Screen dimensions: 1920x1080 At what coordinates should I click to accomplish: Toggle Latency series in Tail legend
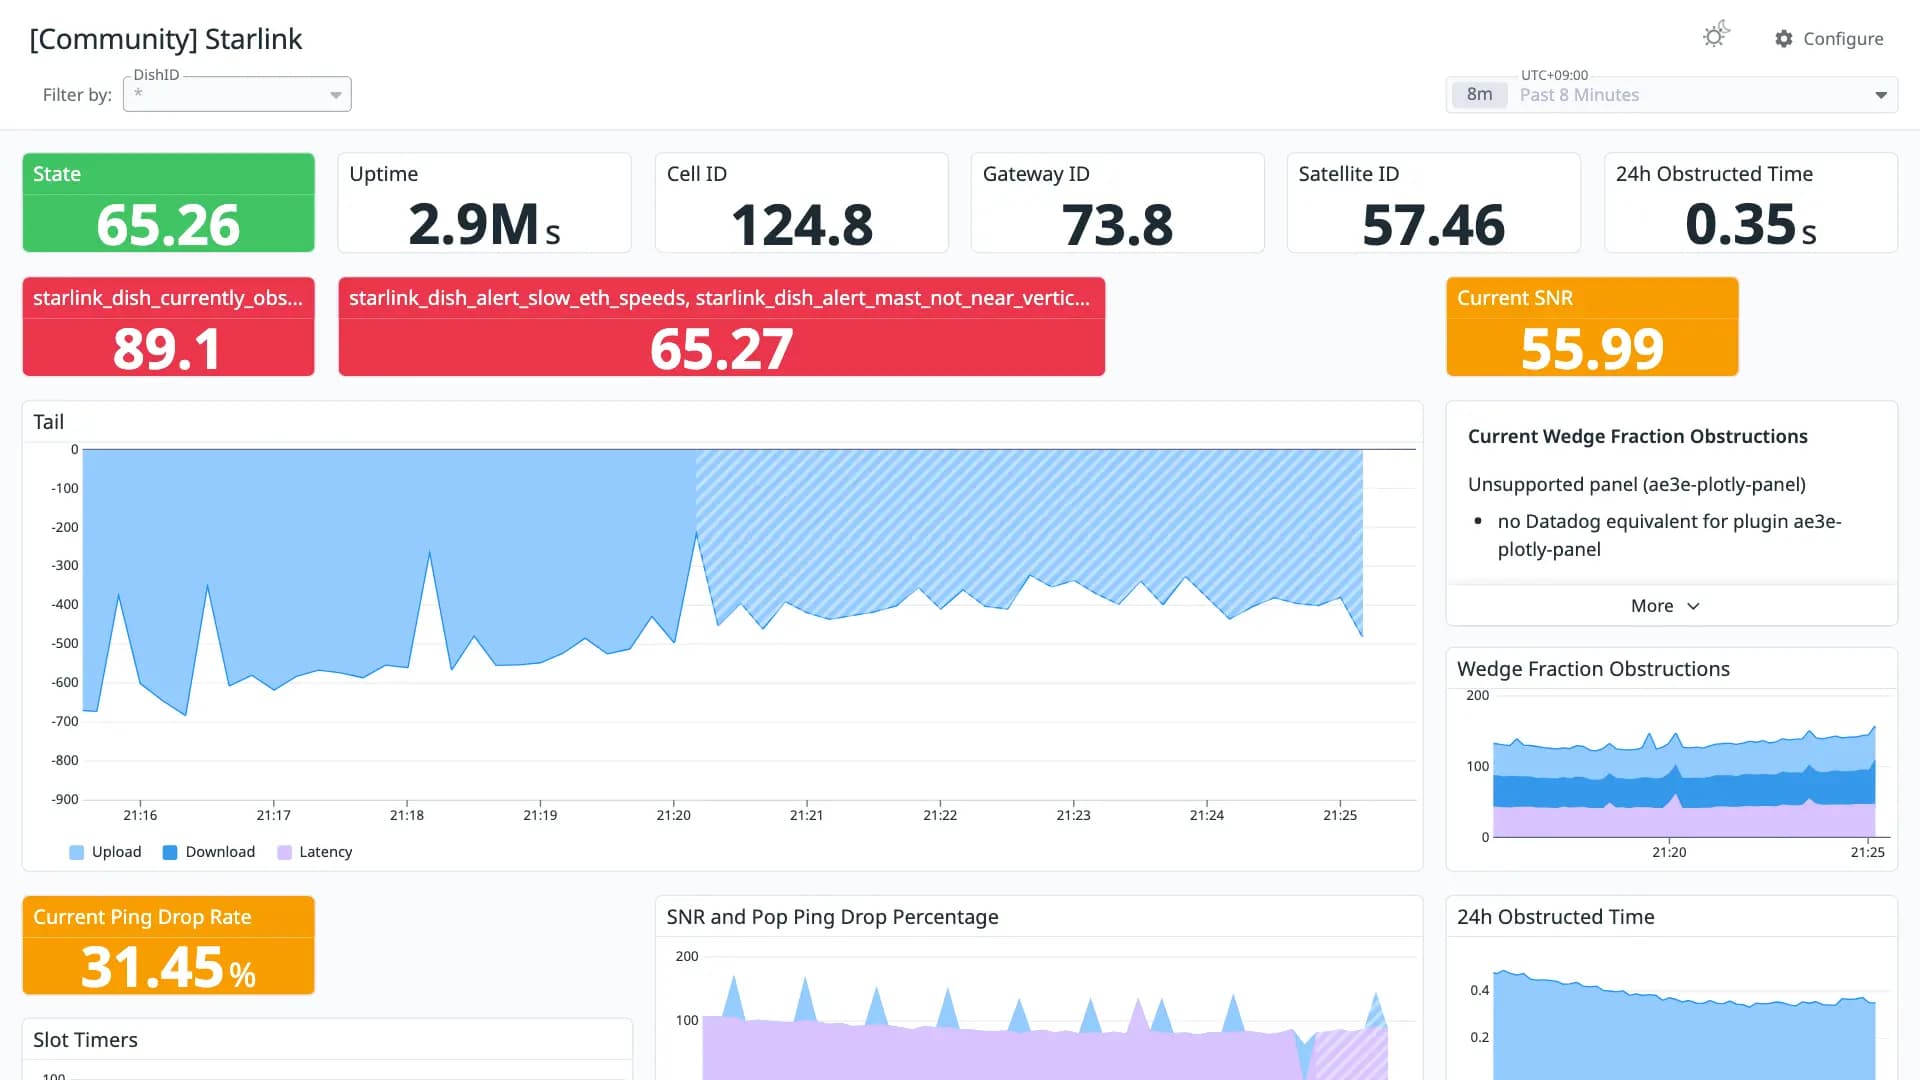[315, 852]
